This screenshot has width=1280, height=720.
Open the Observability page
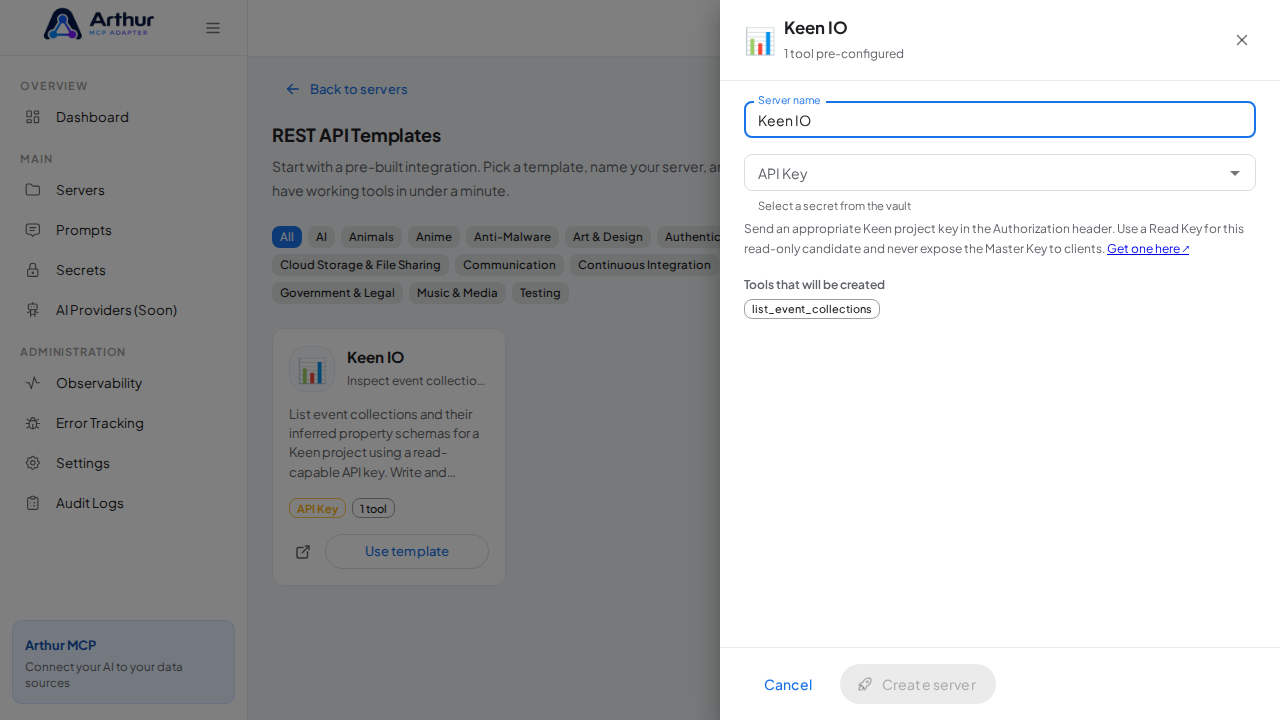(124, 383)
